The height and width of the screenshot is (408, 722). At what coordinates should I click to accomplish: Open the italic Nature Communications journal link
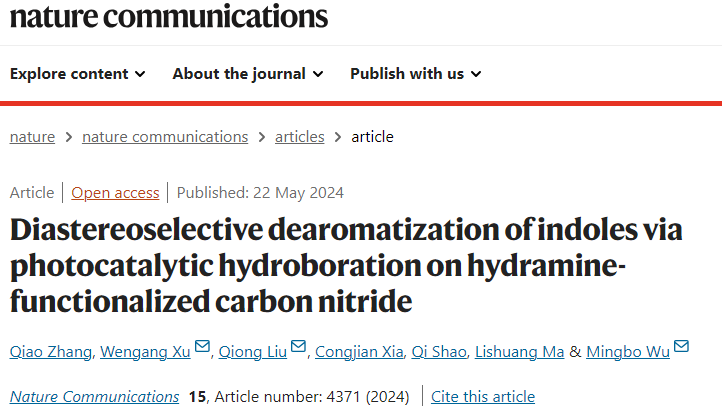tap(94, 396)
